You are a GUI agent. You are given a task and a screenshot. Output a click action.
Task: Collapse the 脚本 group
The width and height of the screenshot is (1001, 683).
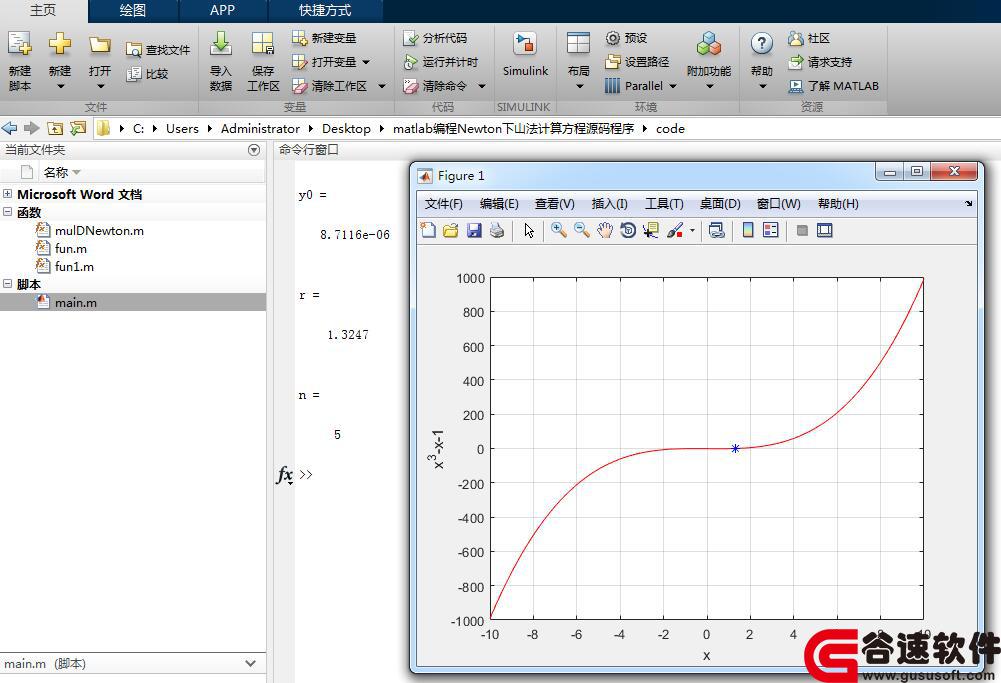(8, 283)
